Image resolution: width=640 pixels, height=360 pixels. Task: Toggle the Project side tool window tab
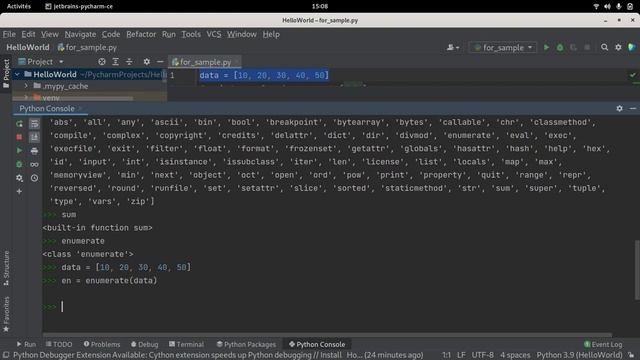[x=6, y=73]
